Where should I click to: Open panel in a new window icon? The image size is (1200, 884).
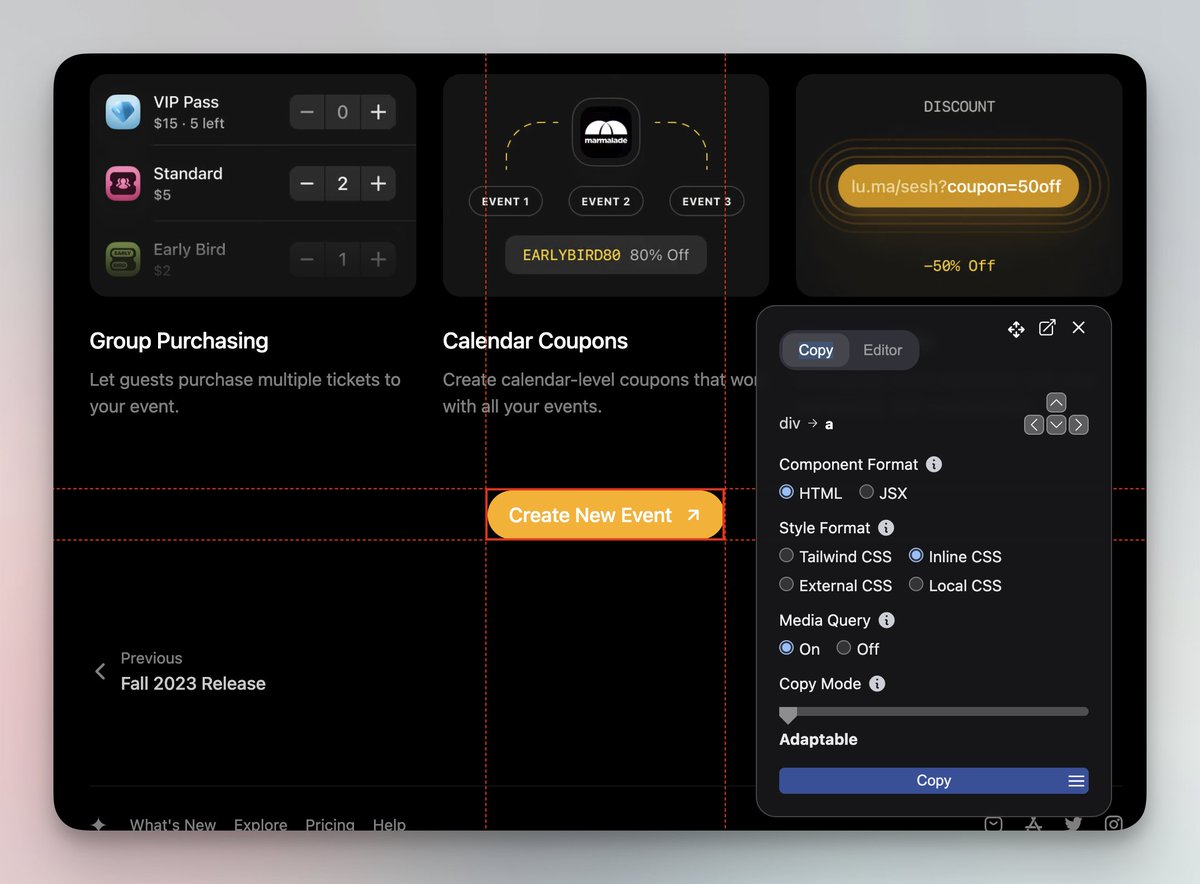point(1047,328)
